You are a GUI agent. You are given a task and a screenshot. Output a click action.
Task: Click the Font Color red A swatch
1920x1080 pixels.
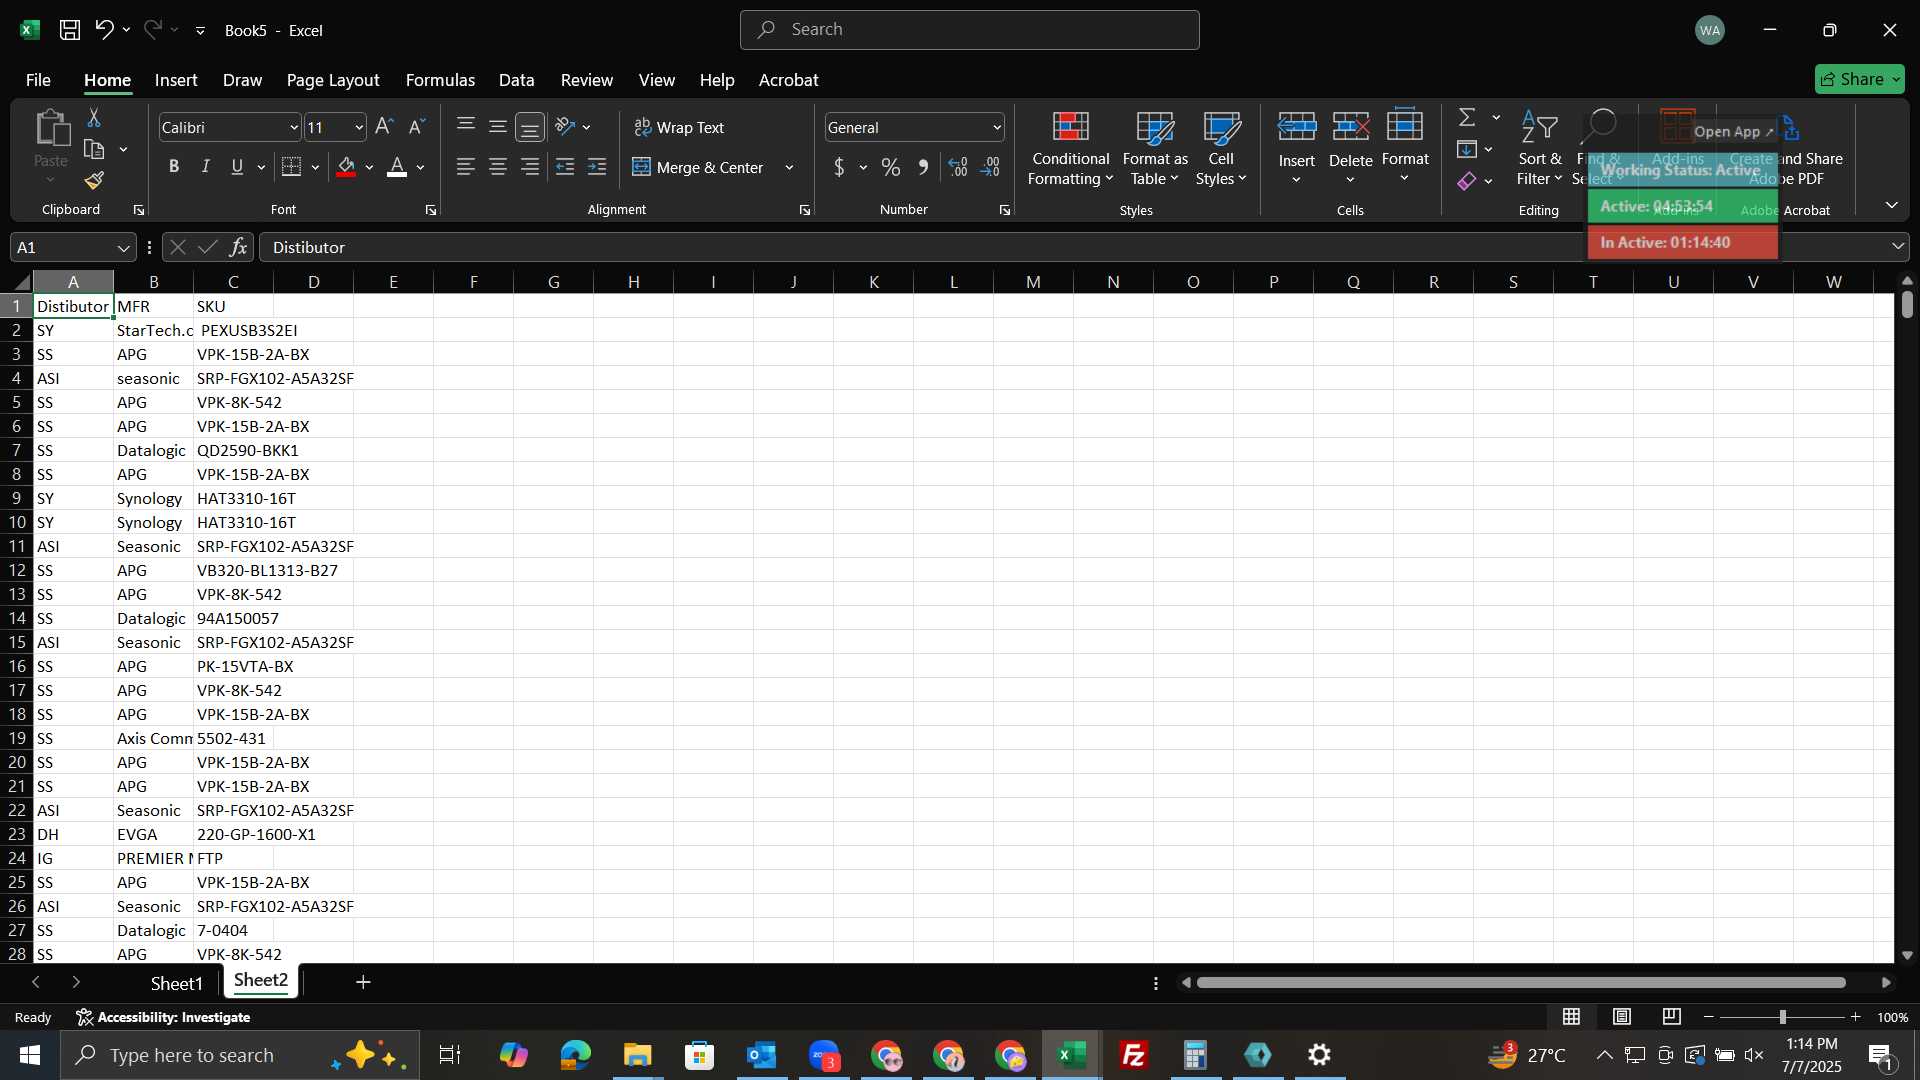397,167
